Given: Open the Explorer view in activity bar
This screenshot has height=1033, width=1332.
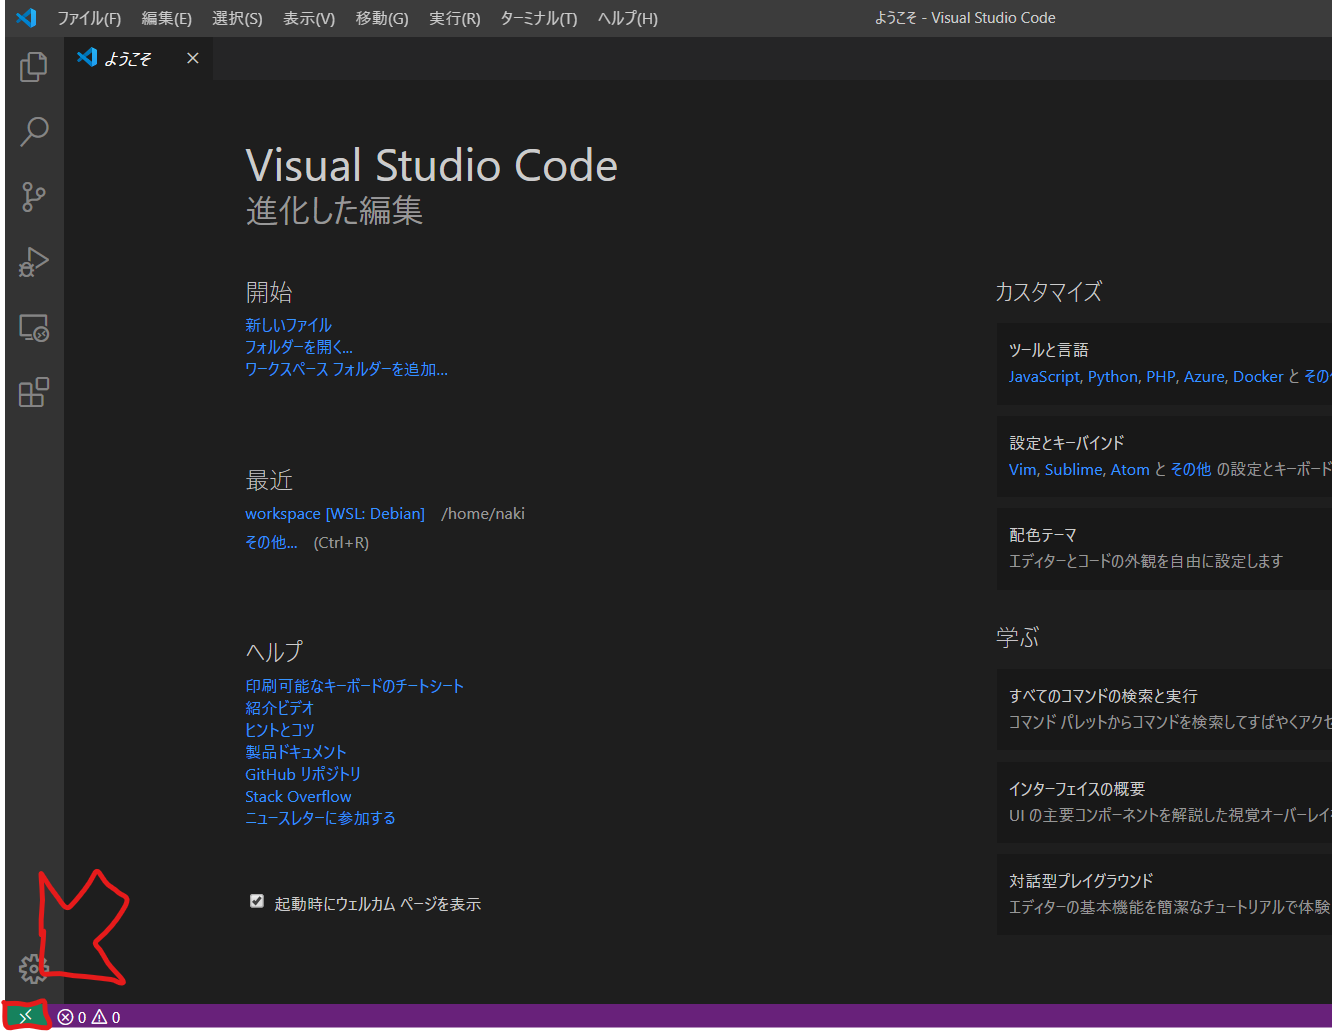Looking at the screenshot, I should click(34, 67).
